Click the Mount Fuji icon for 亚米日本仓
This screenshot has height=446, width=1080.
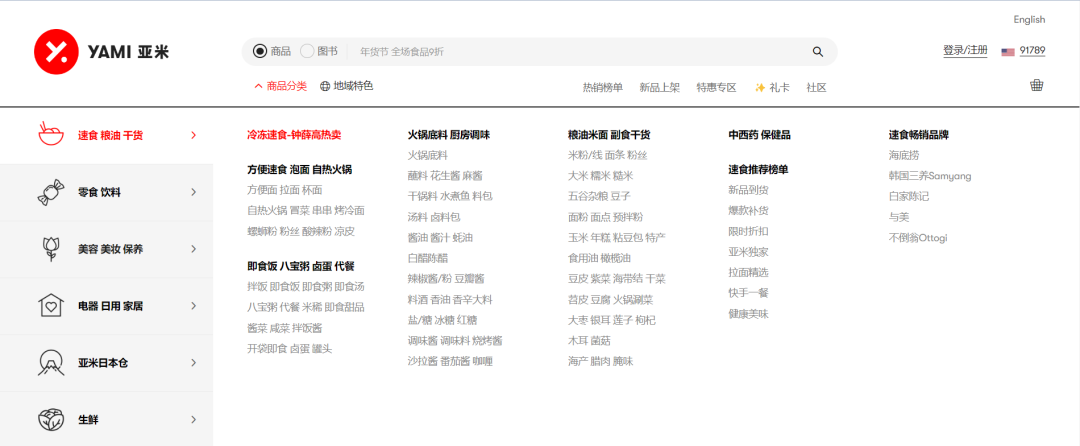click(x=50, y=362)
